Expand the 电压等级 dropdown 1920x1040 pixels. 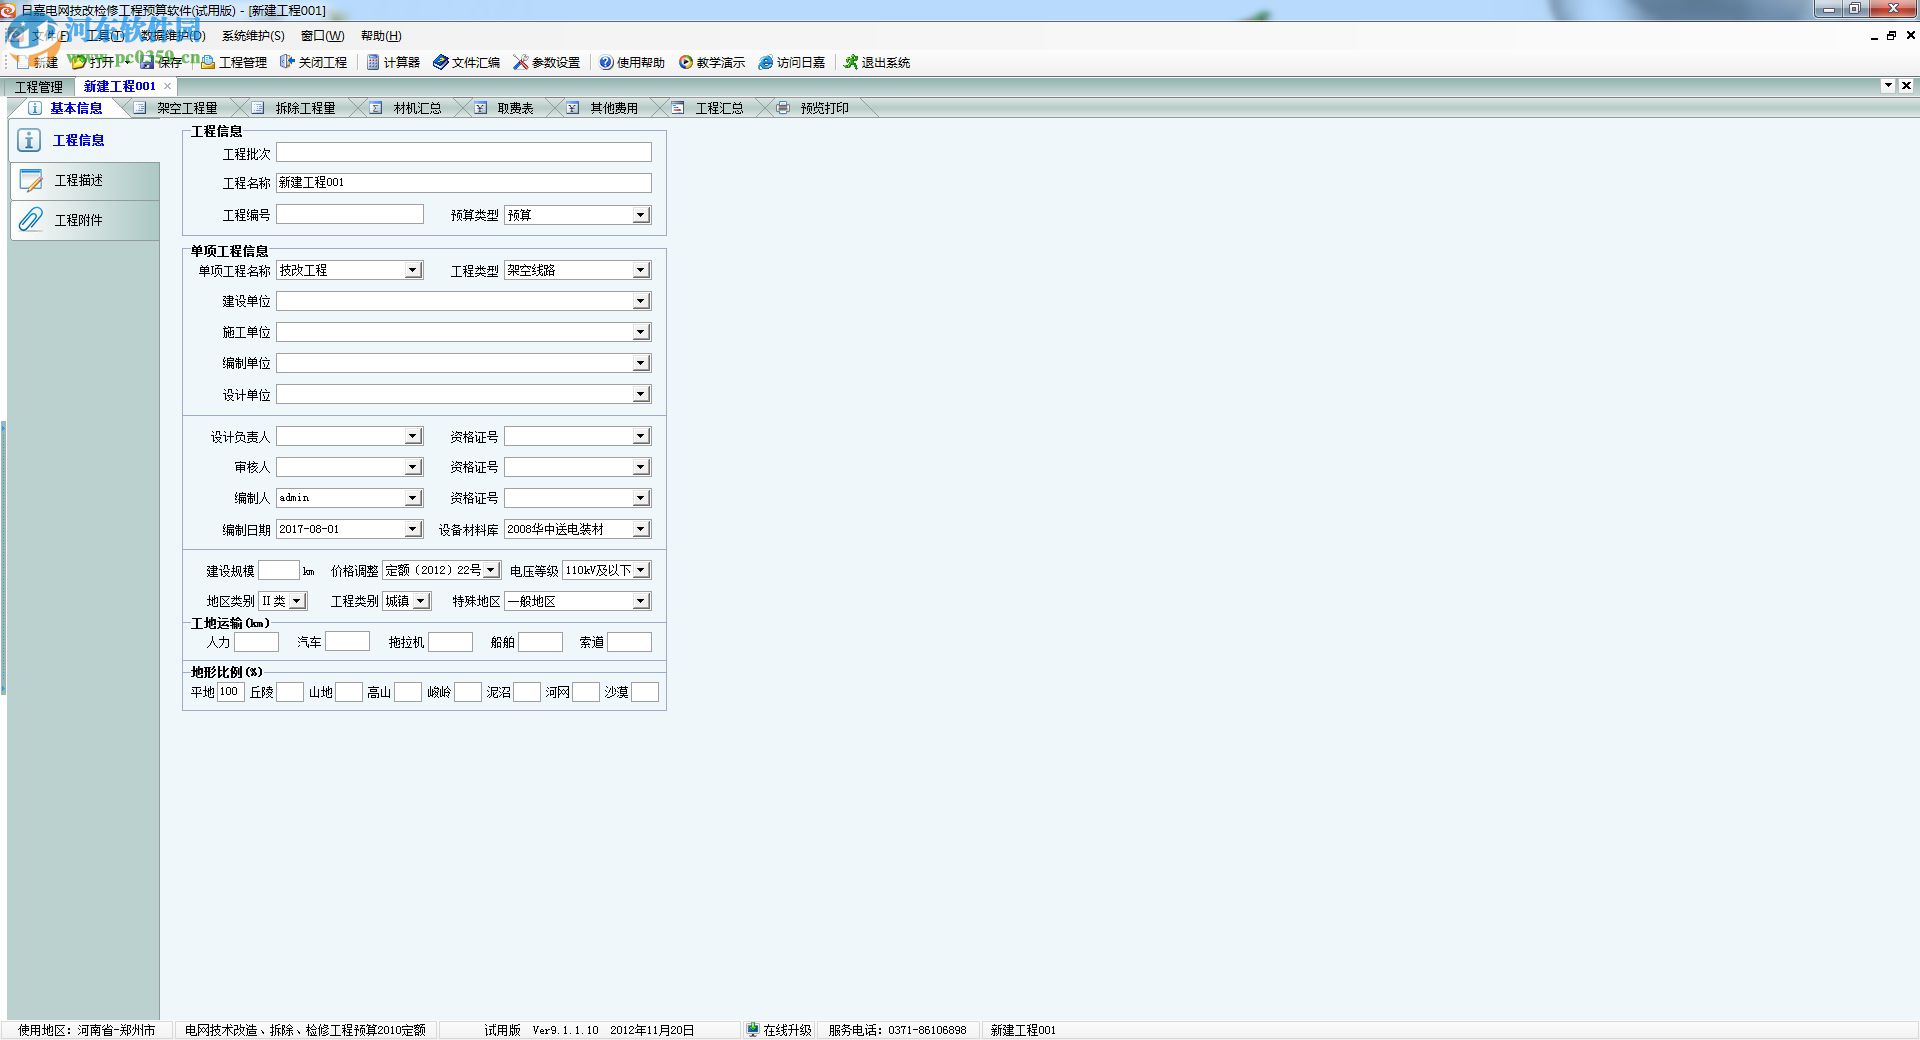641,570
